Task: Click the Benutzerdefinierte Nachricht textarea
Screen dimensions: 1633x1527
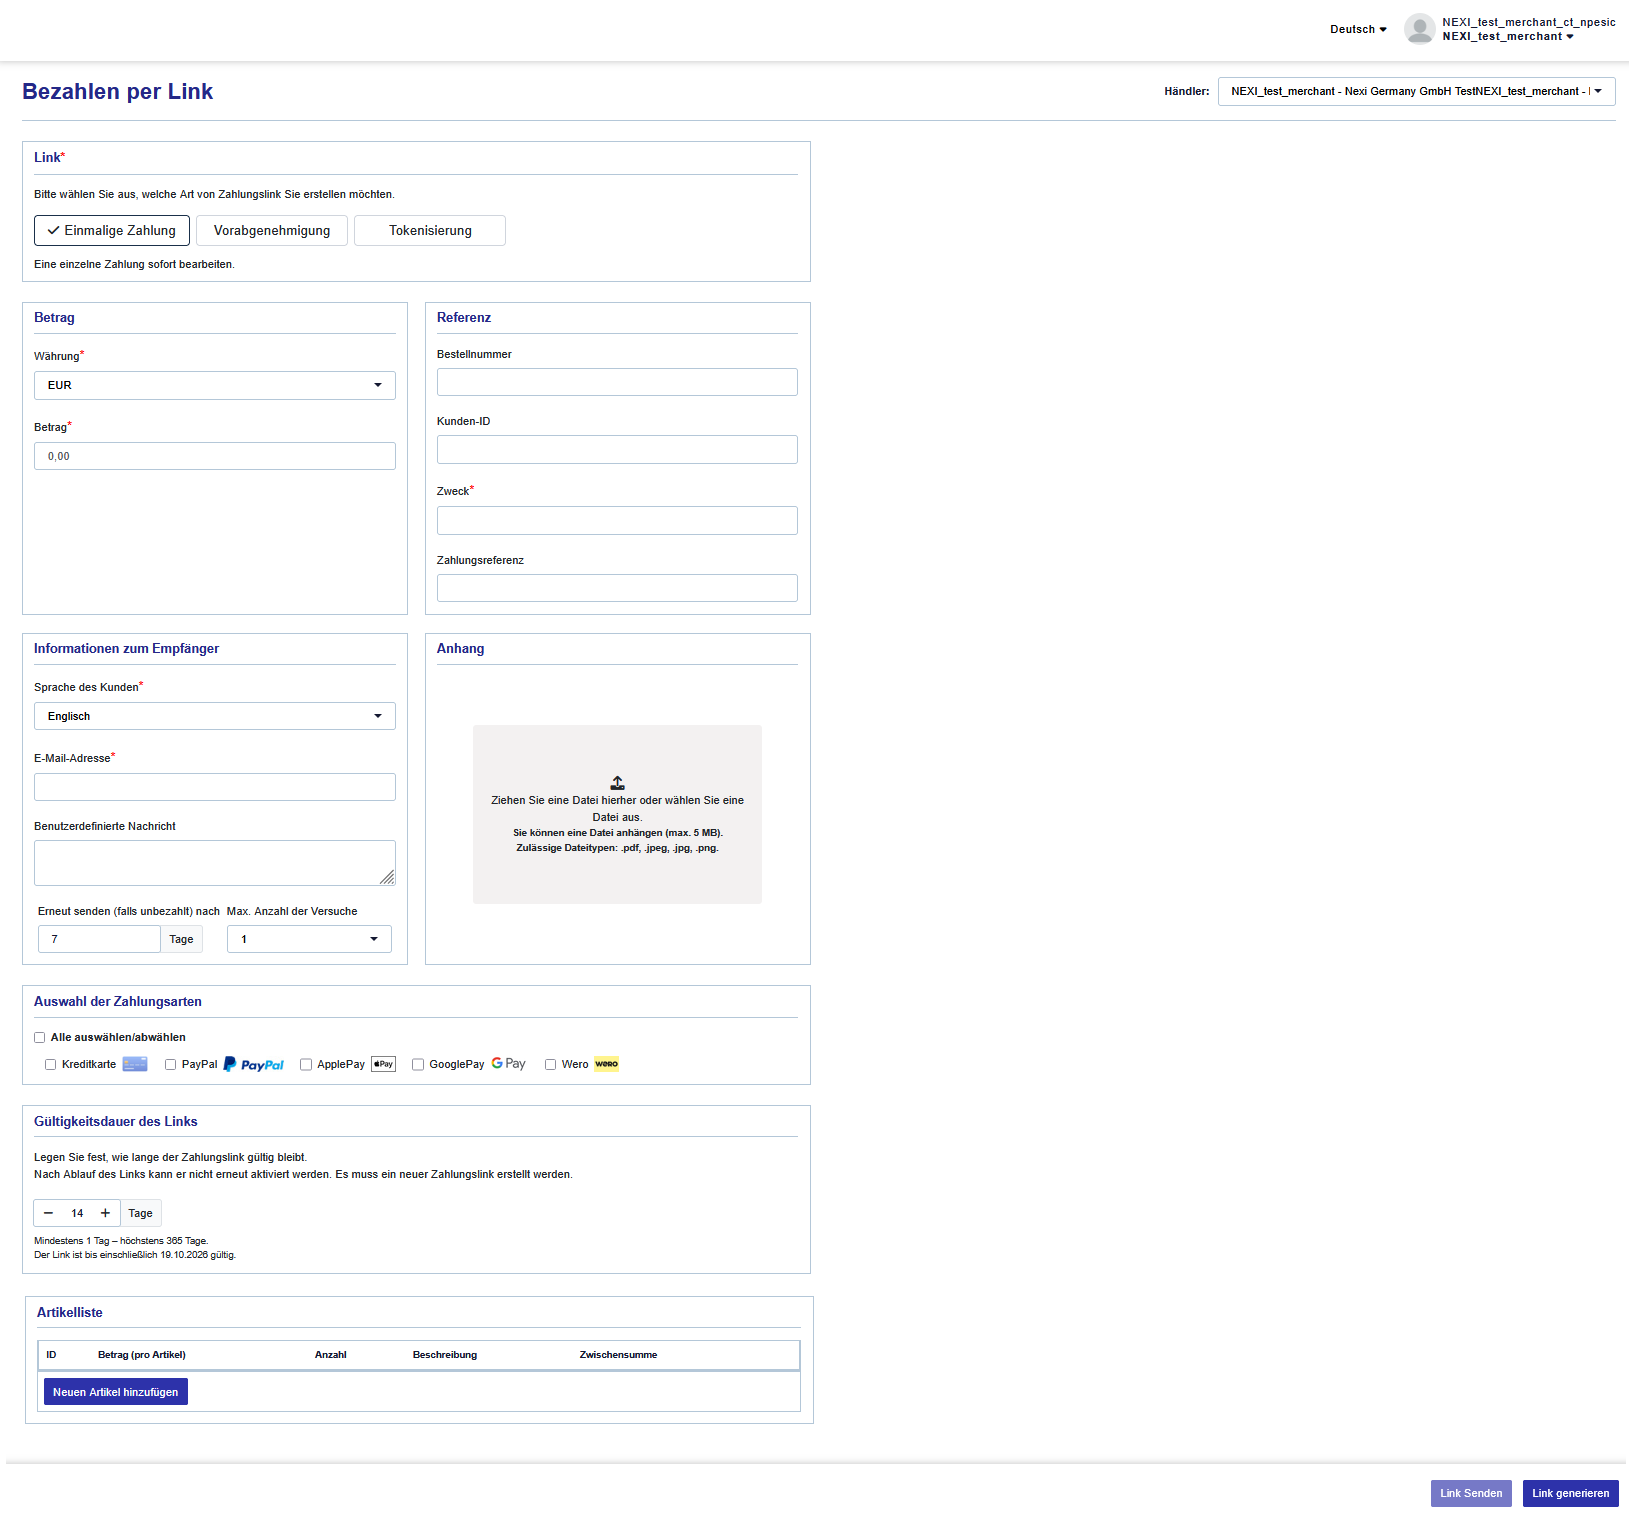Action: [x=215, y=863]
